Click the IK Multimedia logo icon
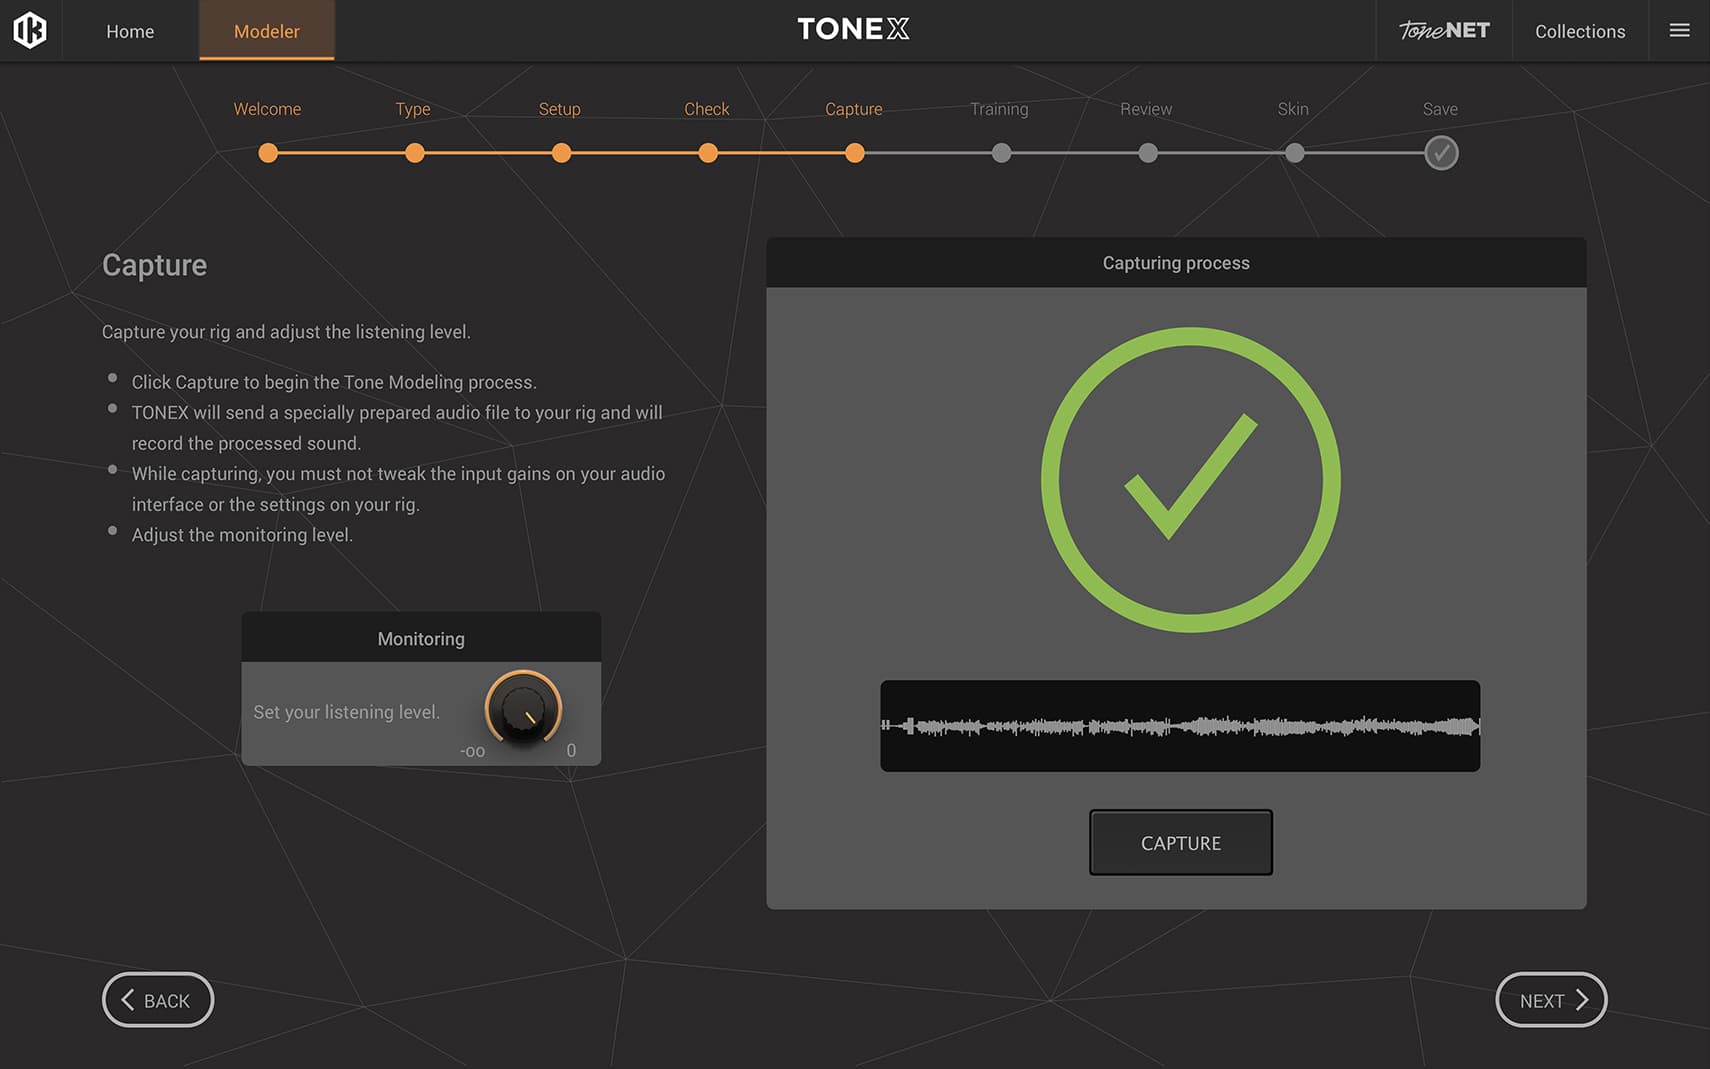This screenshot has width=1710, height=1069. click(30, 30)
